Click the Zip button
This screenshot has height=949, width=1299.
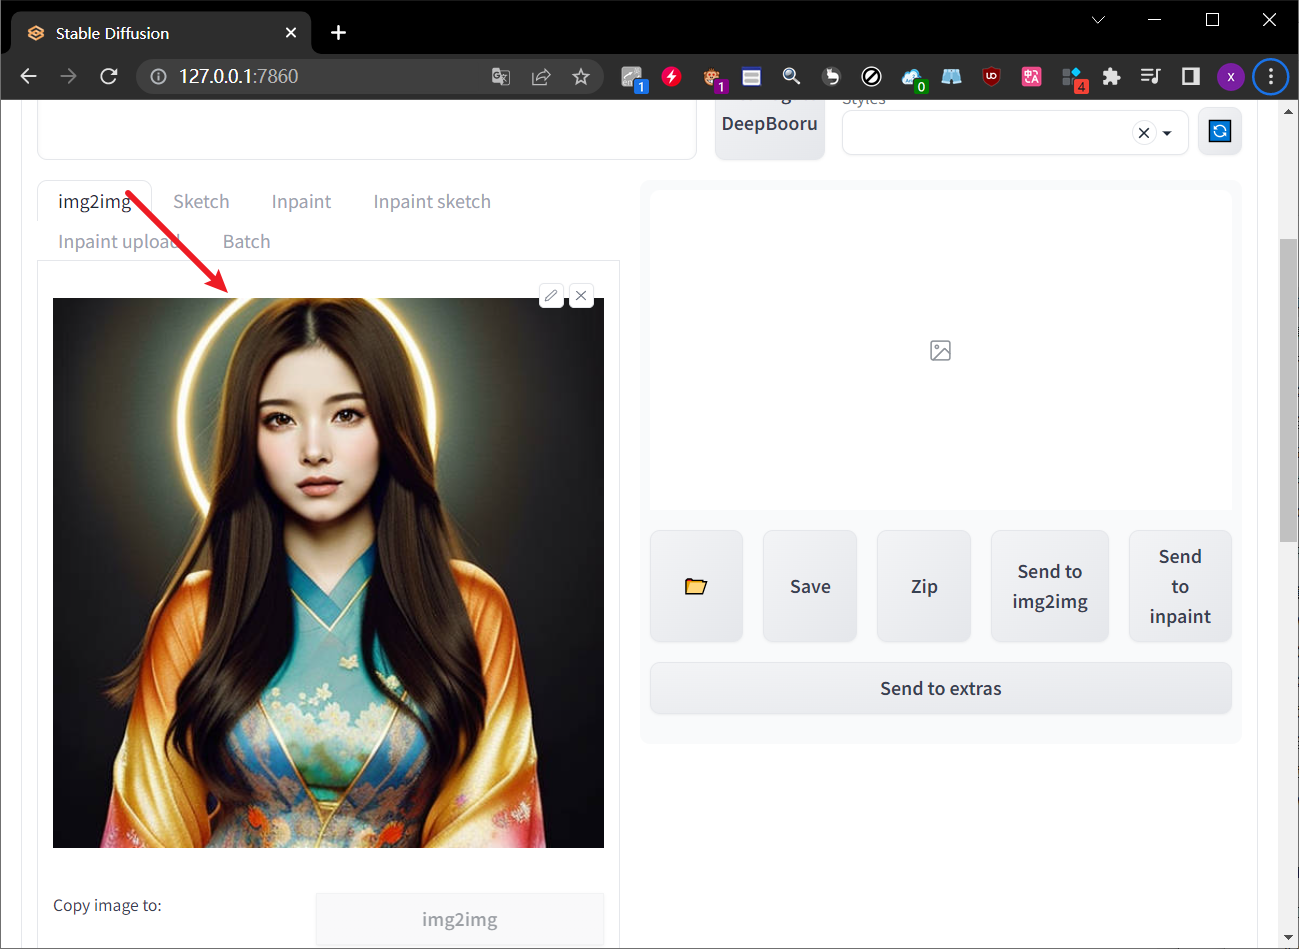[x=924, y=586]
